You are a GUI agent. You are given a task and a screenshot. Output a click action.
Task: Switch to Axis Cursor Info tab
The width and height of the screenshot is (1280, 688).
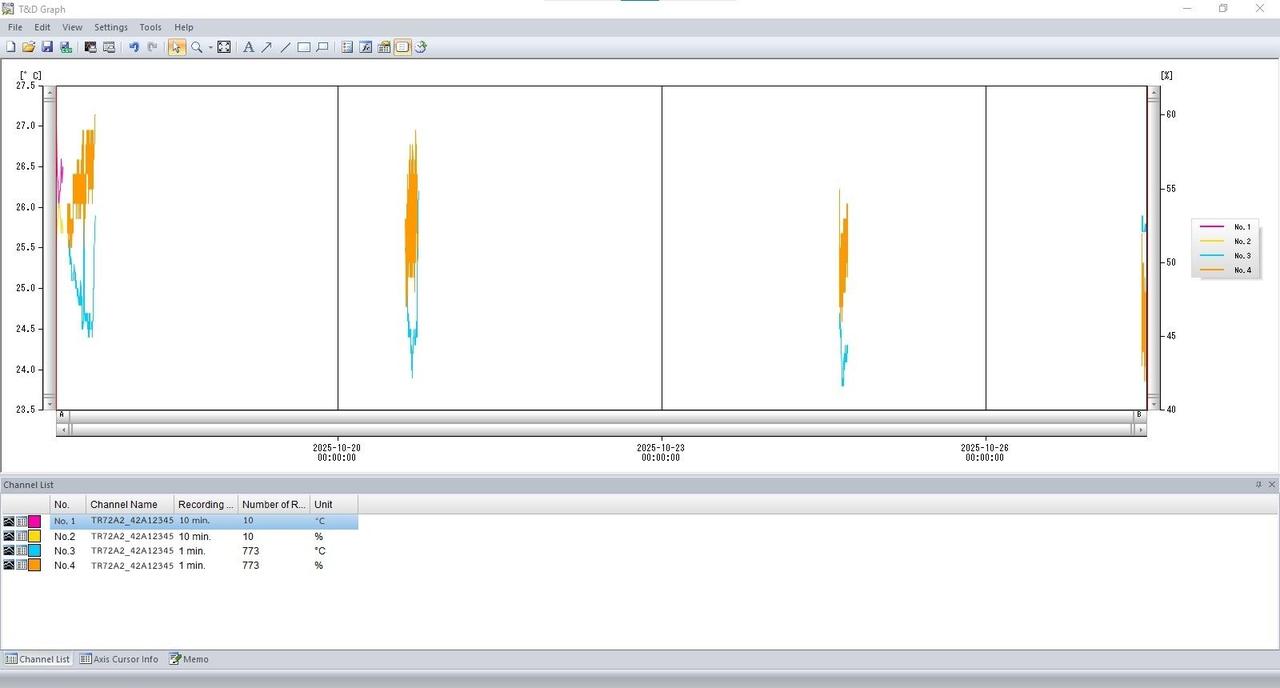[119, 659]
